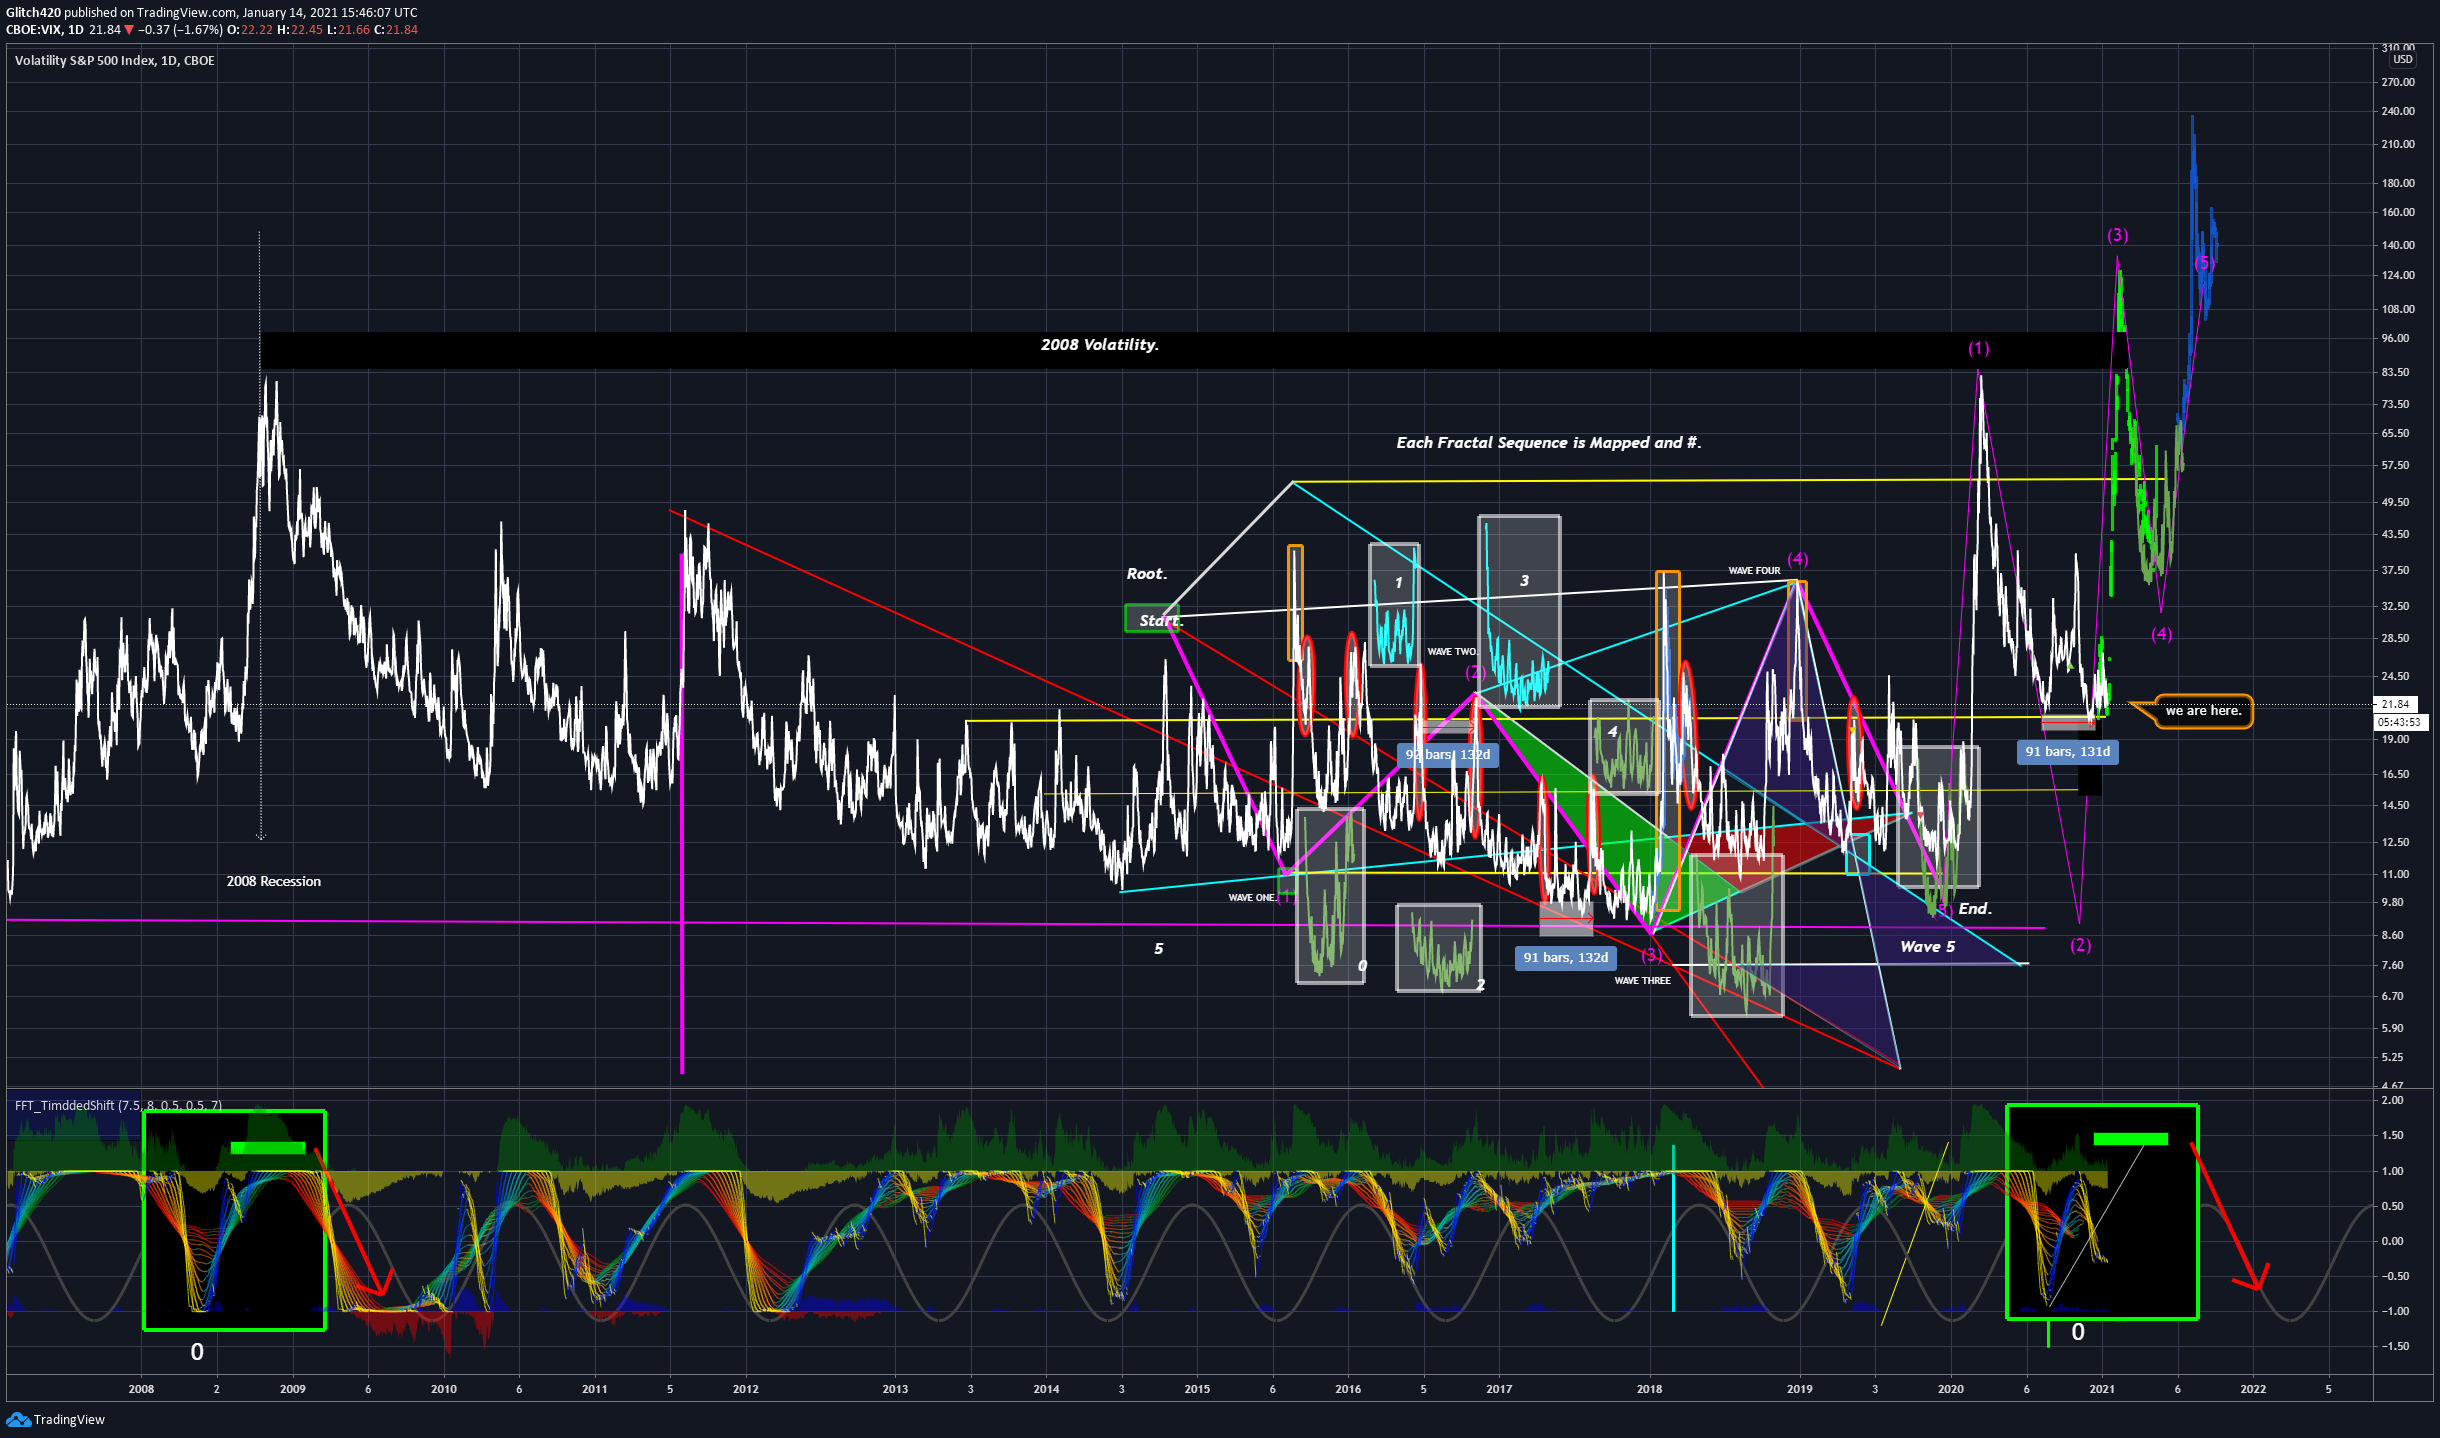Click the 49.50 price axis label

(x=2396, y=503)
